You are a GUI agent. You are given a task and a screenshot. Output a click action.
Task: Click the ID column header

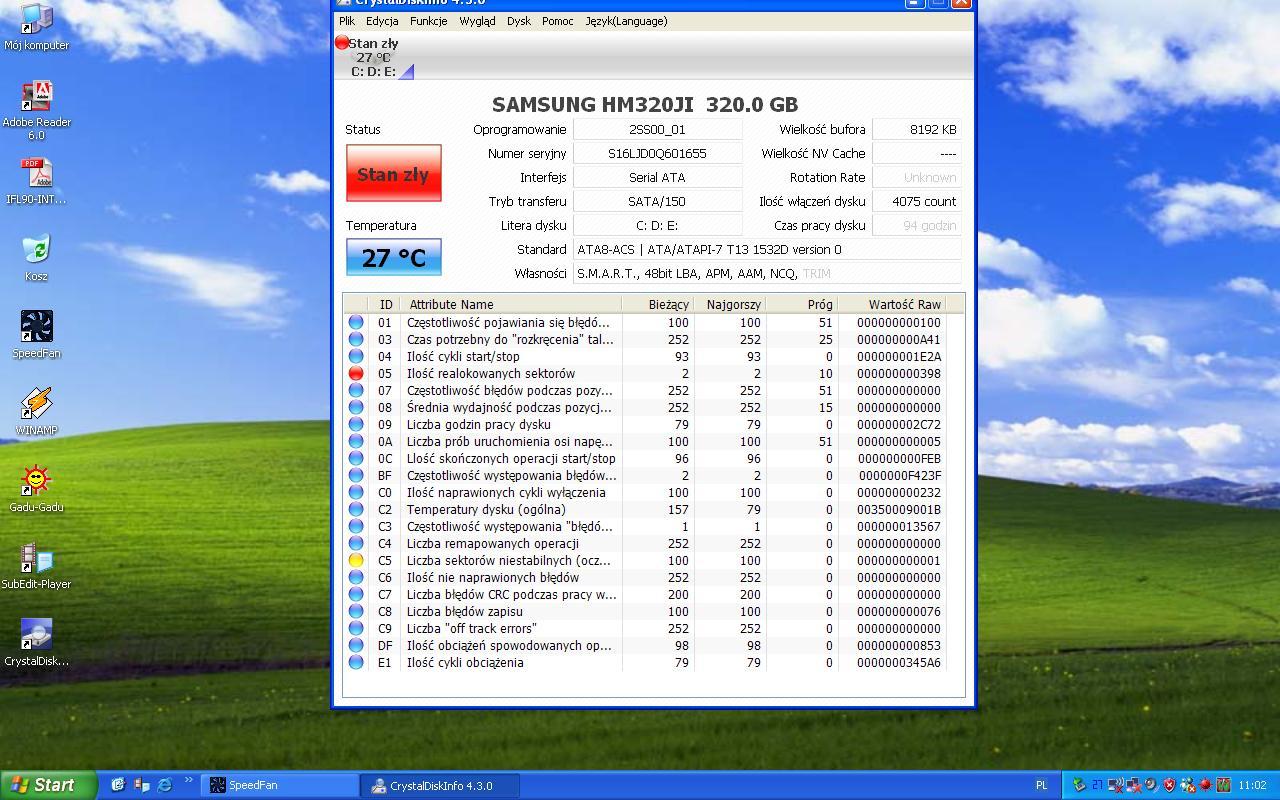tap(385, 304)
